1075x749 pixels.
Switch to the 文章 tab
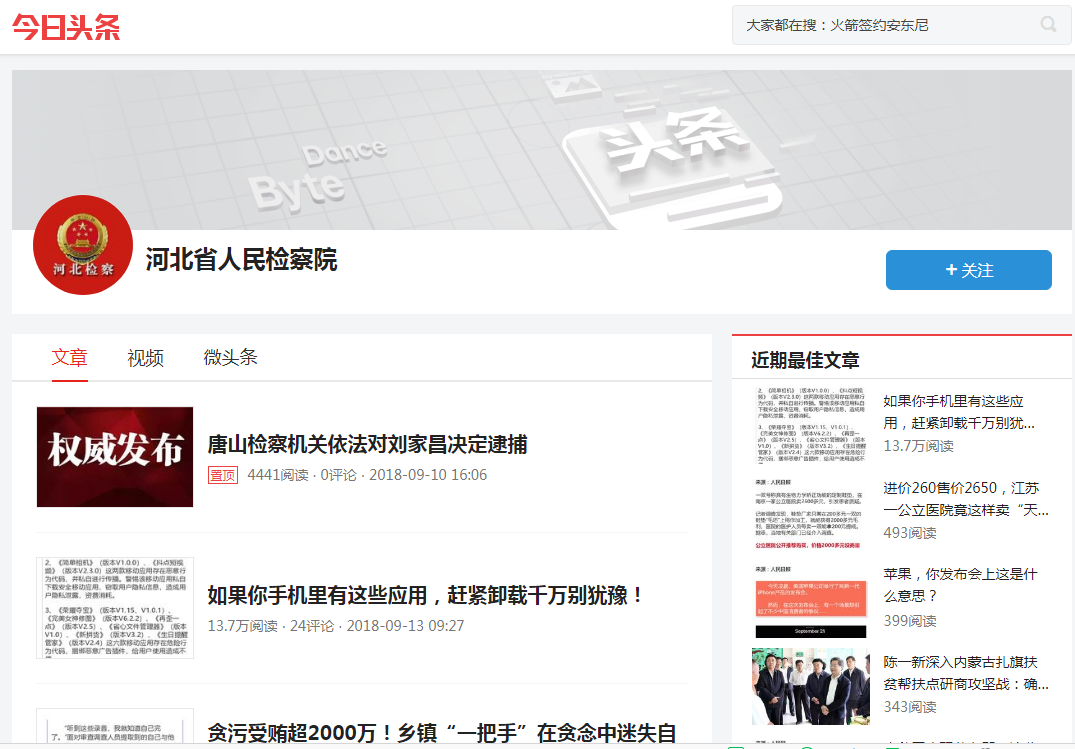click(70, 358)
